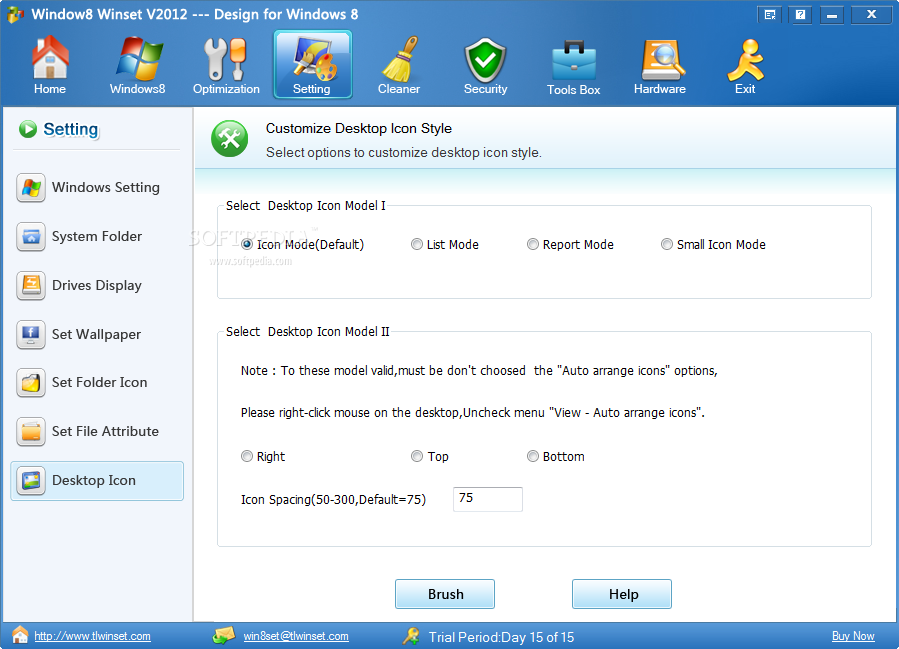This screenshot has width=899, height=649.
Task: Open the Optimization wrench icon
Action: tap(225, 58)
